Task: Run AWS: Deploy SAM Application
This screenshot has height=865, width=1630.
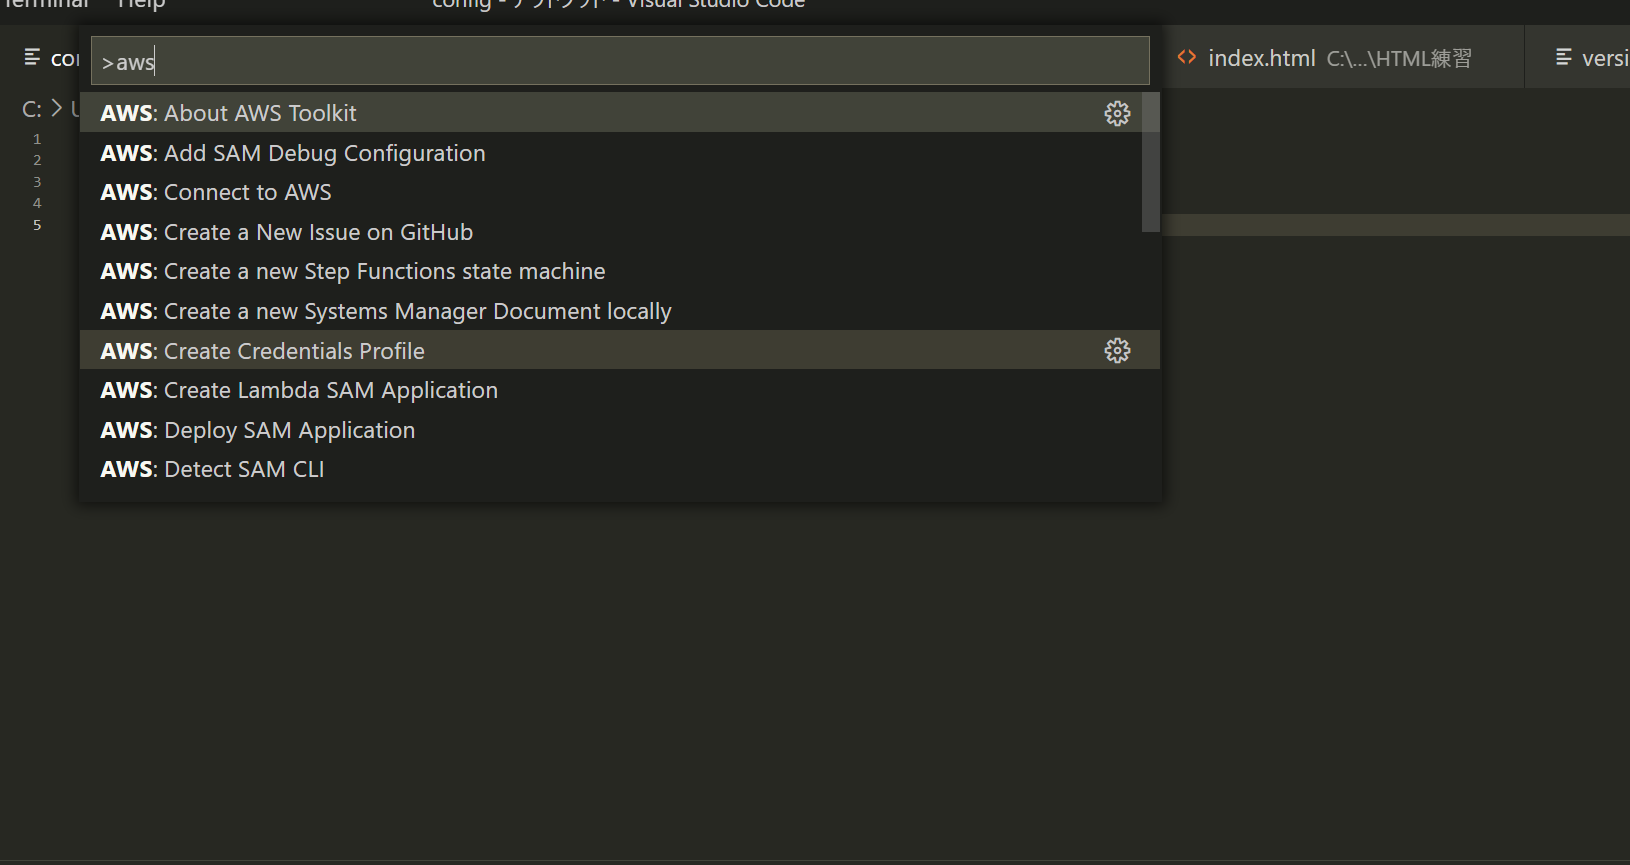Action: pyautogui.click(x=620, y=430)
